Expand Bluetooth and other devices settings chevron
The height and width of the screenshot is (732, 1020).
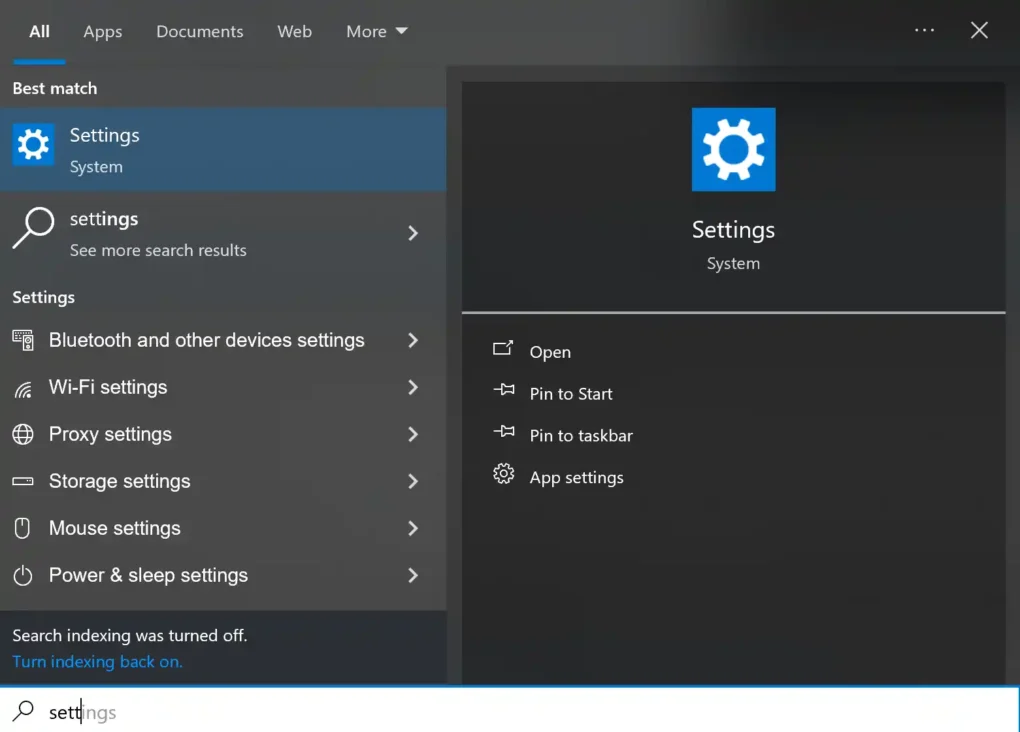click(x=413, y=340)
